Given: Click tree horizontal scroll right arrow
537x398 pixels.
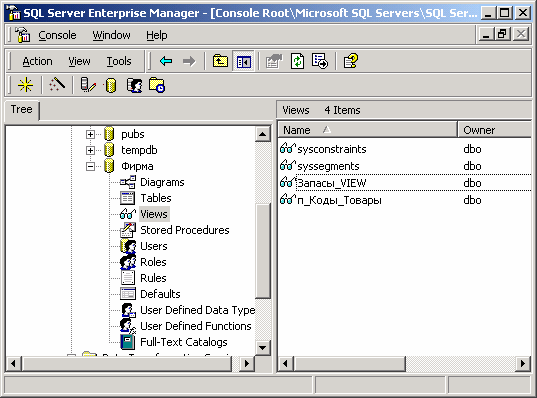Looking at the screenshot, I should click(247, 363).
